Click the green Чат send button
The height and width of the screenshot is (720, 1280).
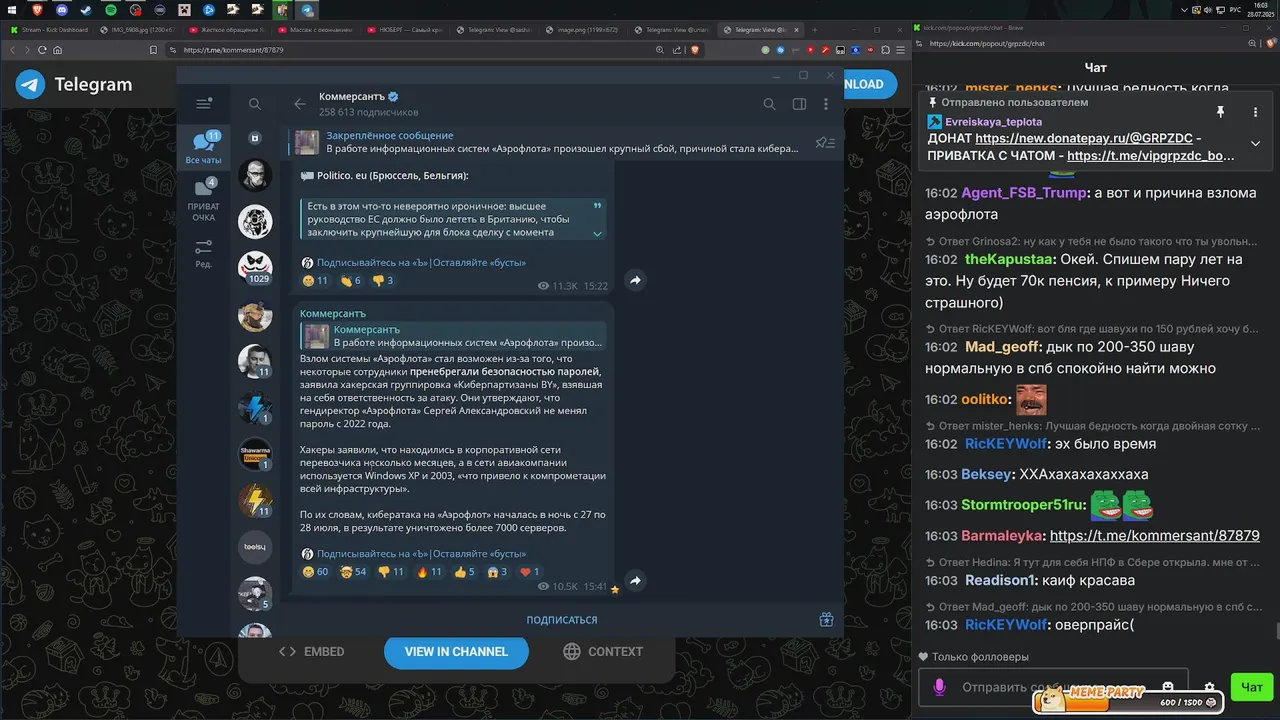coord(1251,687)
